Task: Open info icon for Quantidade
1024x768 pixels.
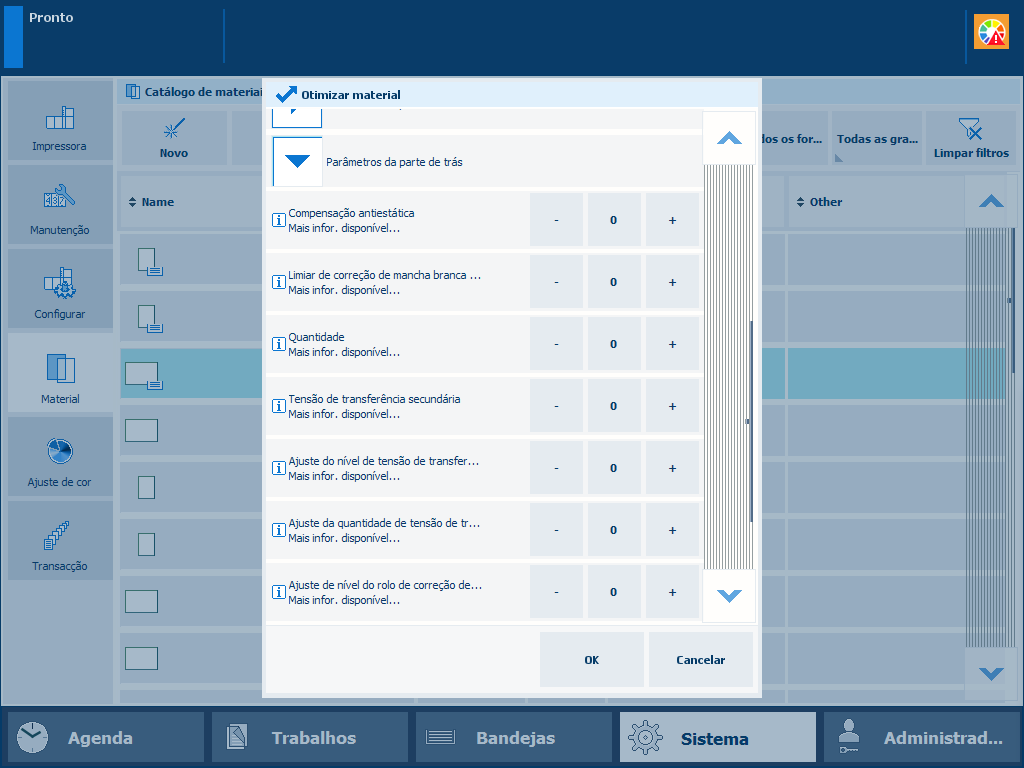Action: tap(278, 344)
